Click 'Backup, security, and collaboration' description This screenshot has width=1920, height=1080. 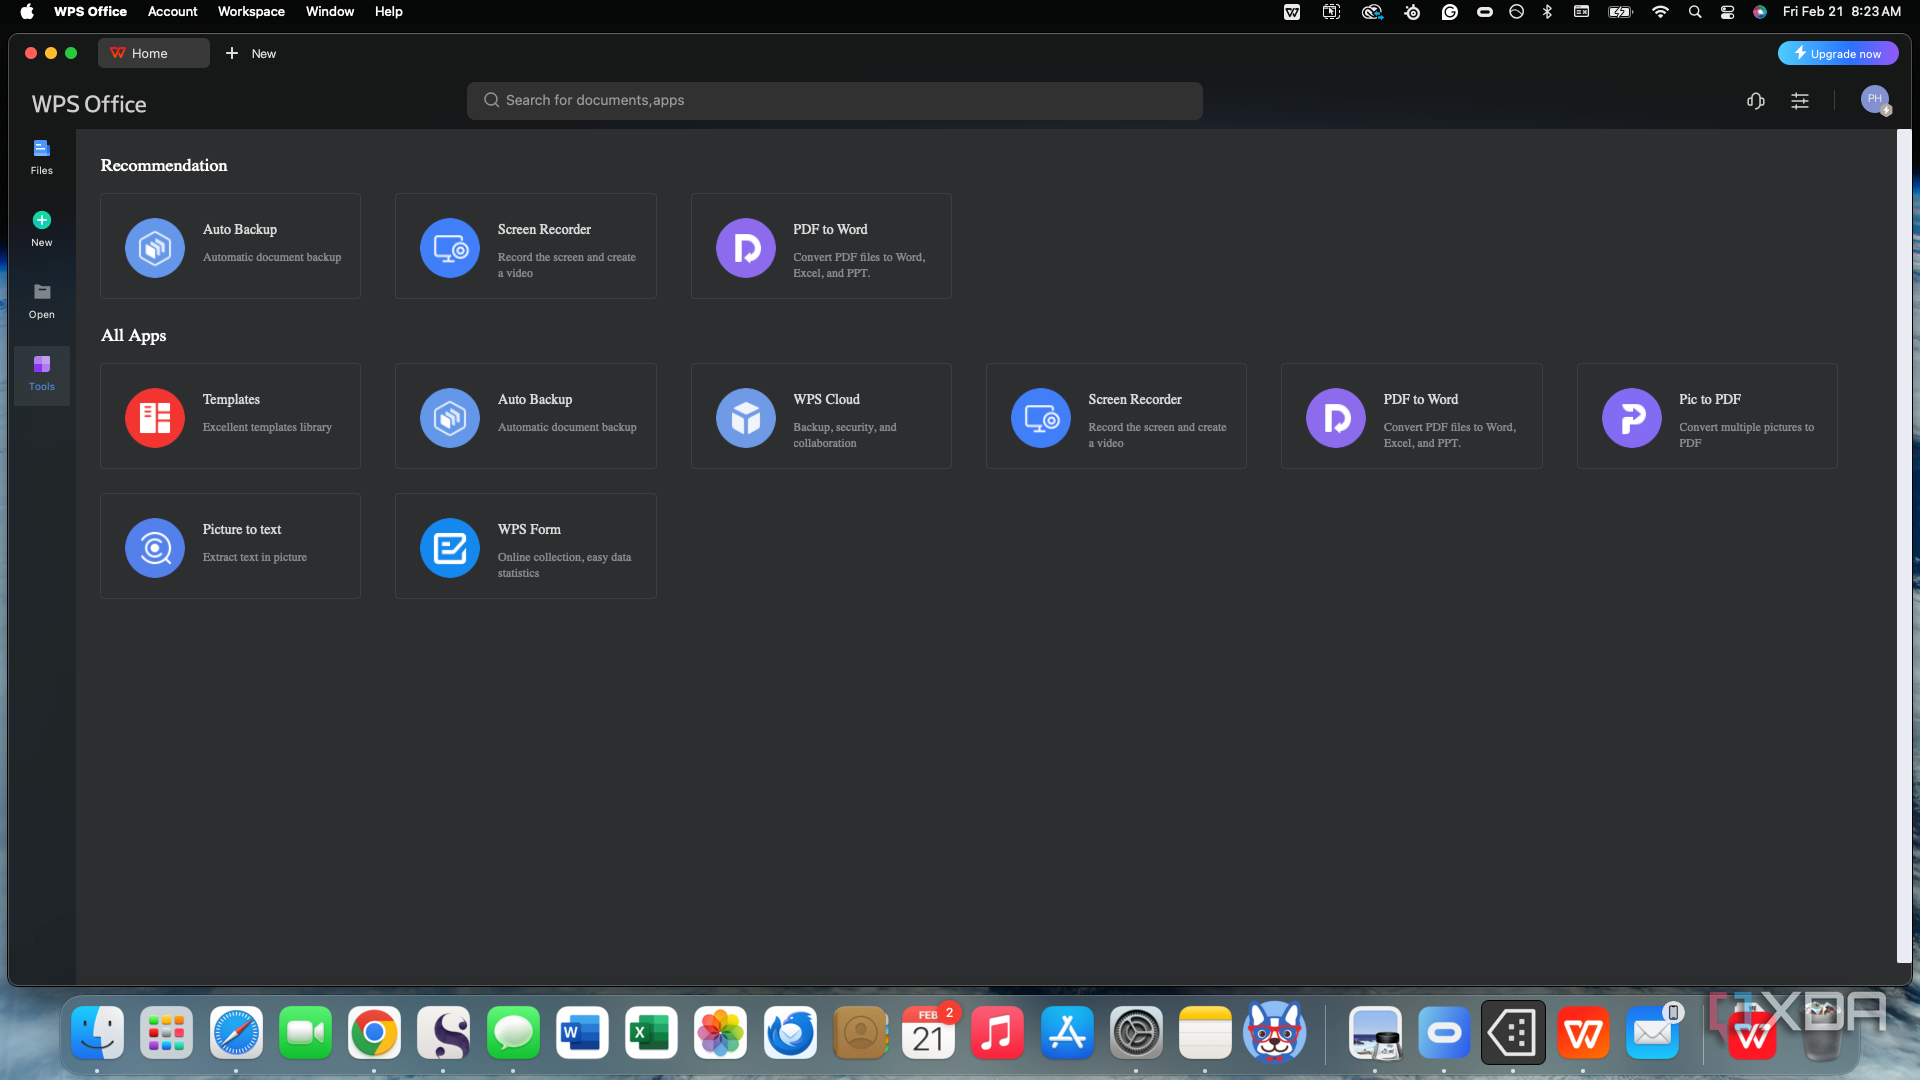click(845, 436)
